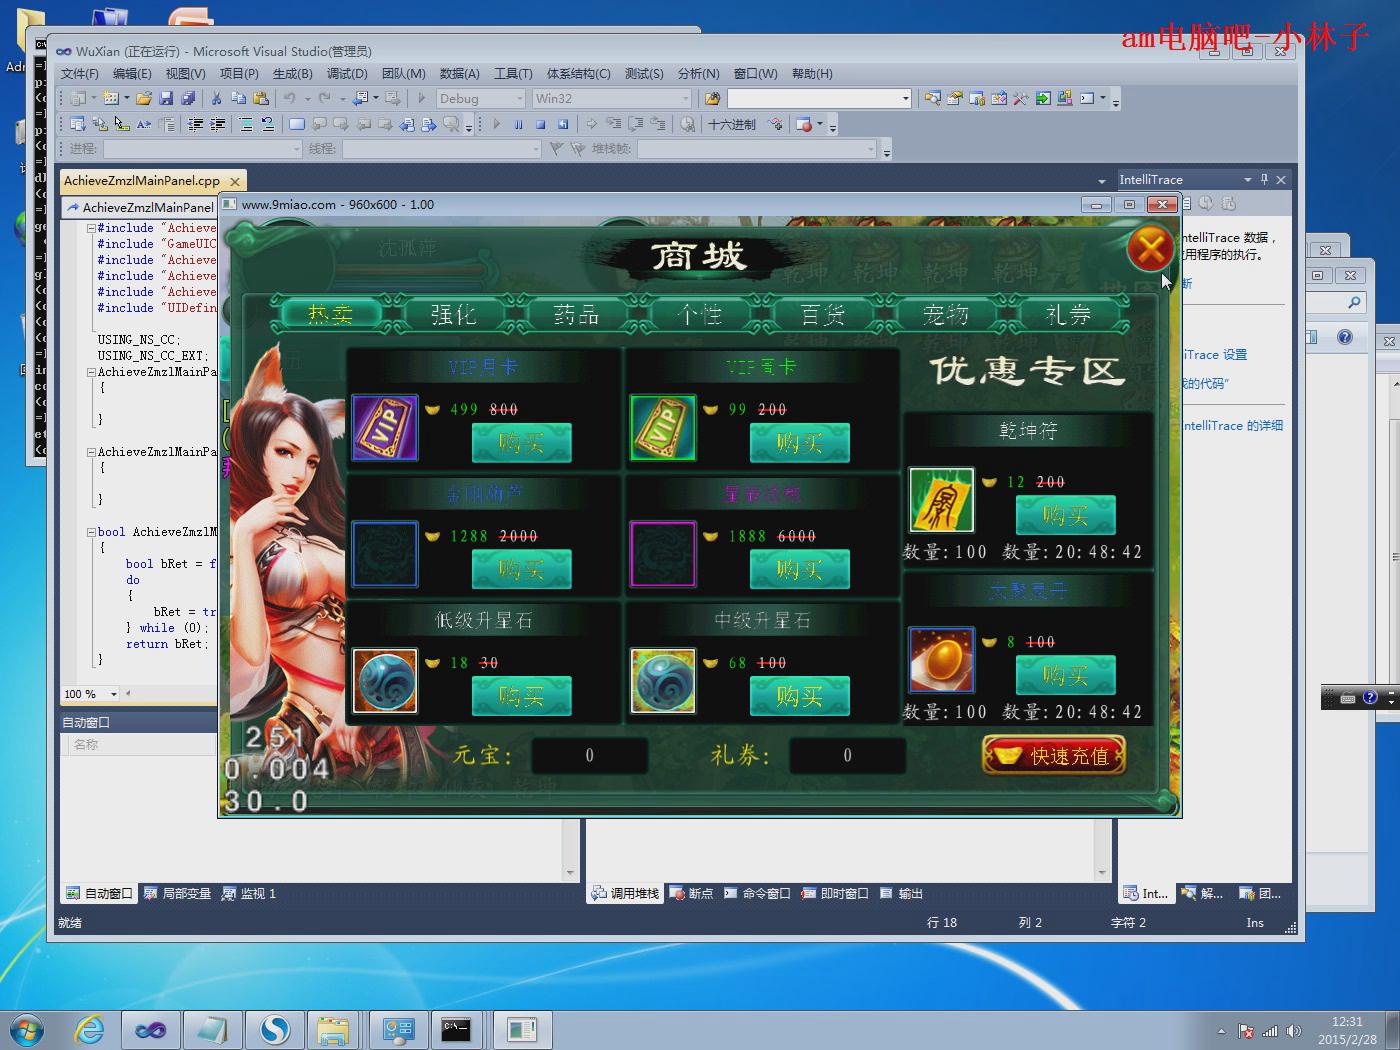Collapse the bool function code block
The height and width of the screenshot is (1050, 1400).
91,532
